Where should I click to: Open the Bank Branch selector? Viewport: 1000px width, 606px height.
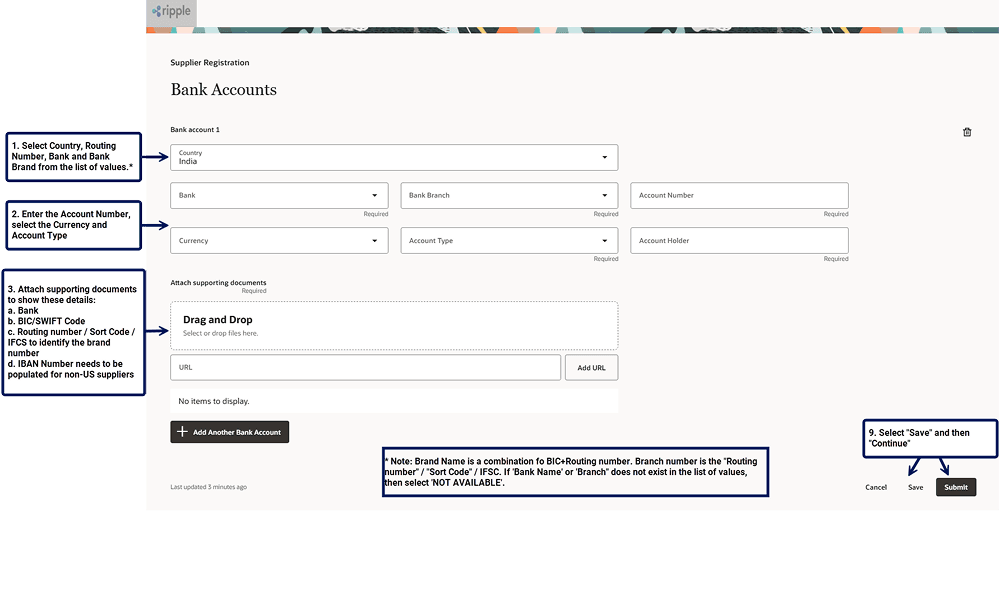click(x=508, y=195)
